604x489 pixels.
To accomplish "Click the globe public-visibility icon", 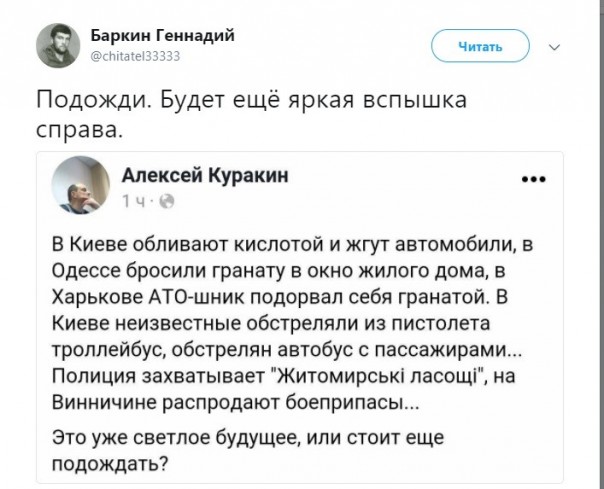I will [165, 203].
